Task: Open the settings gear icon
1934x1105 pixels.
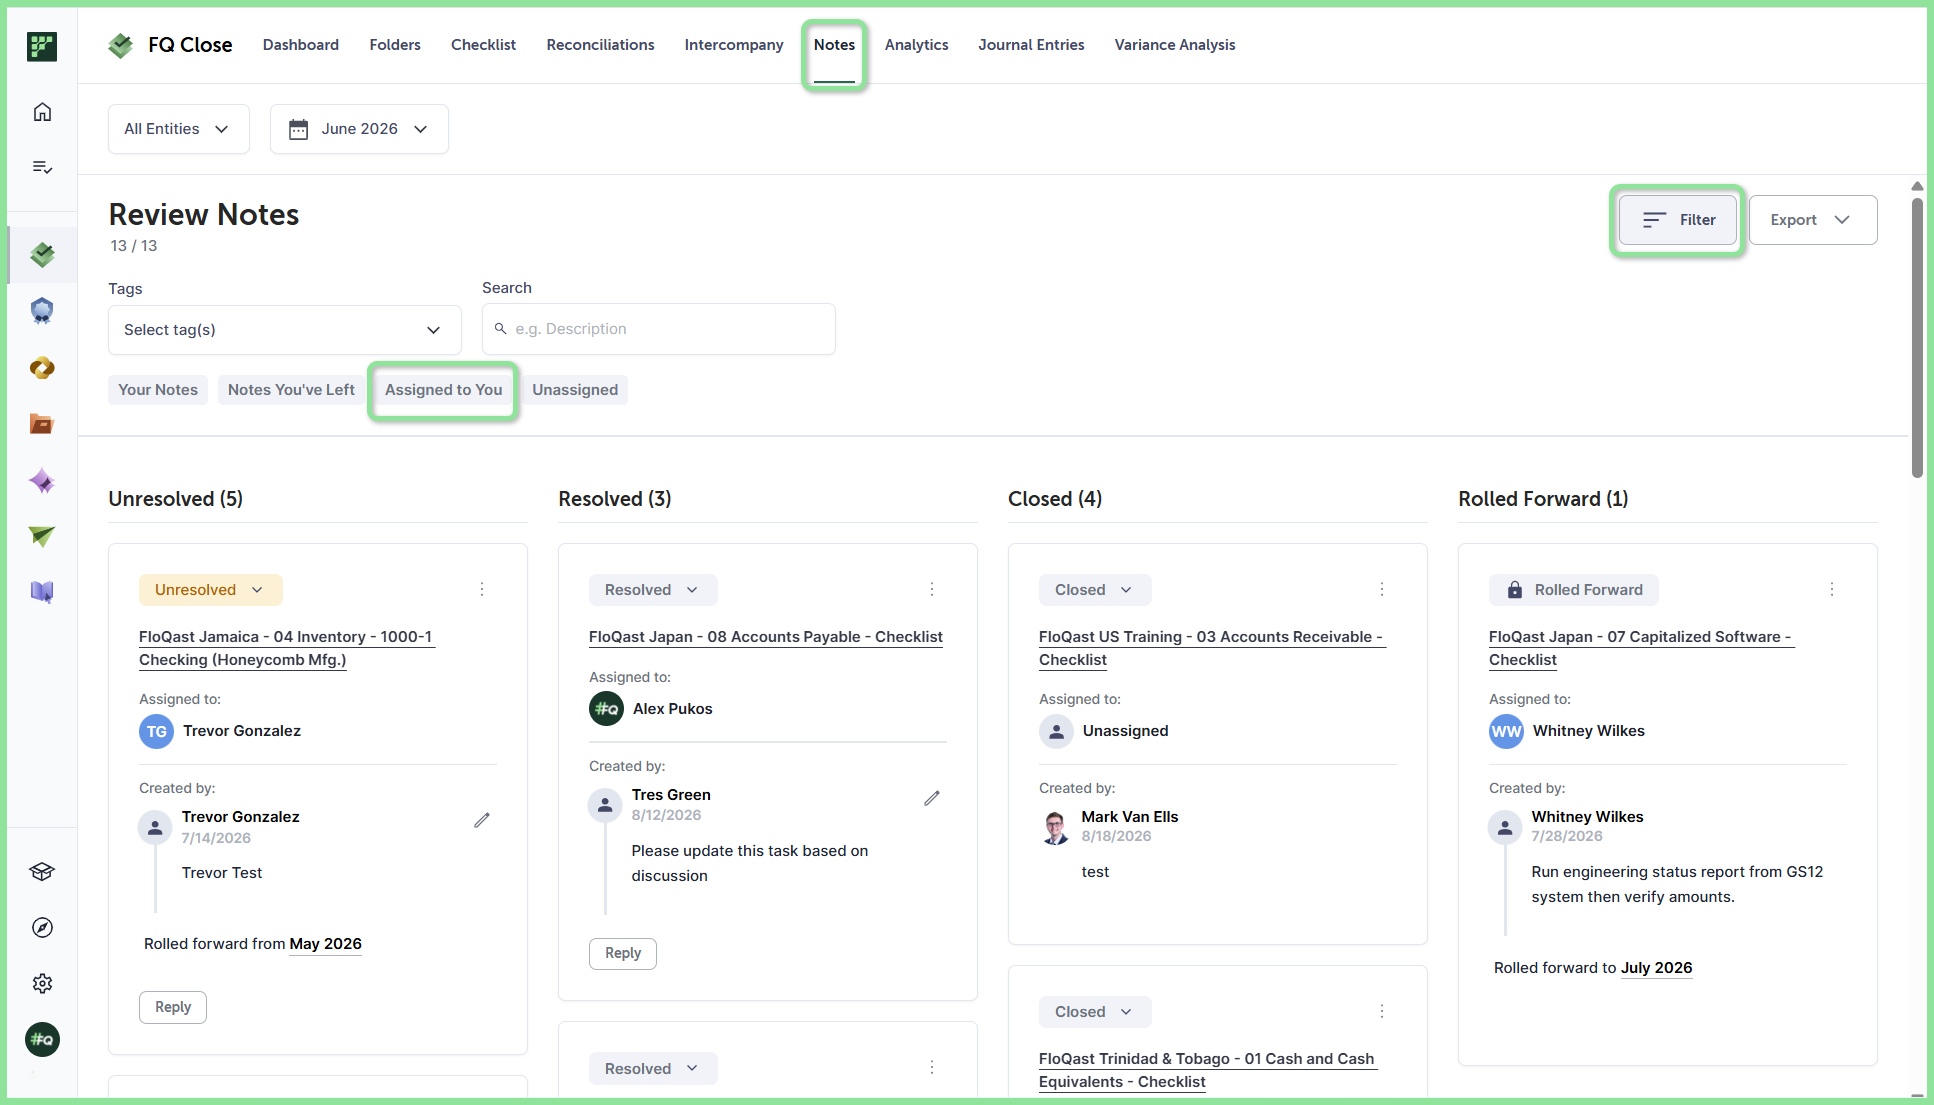Action: [42, 984]
